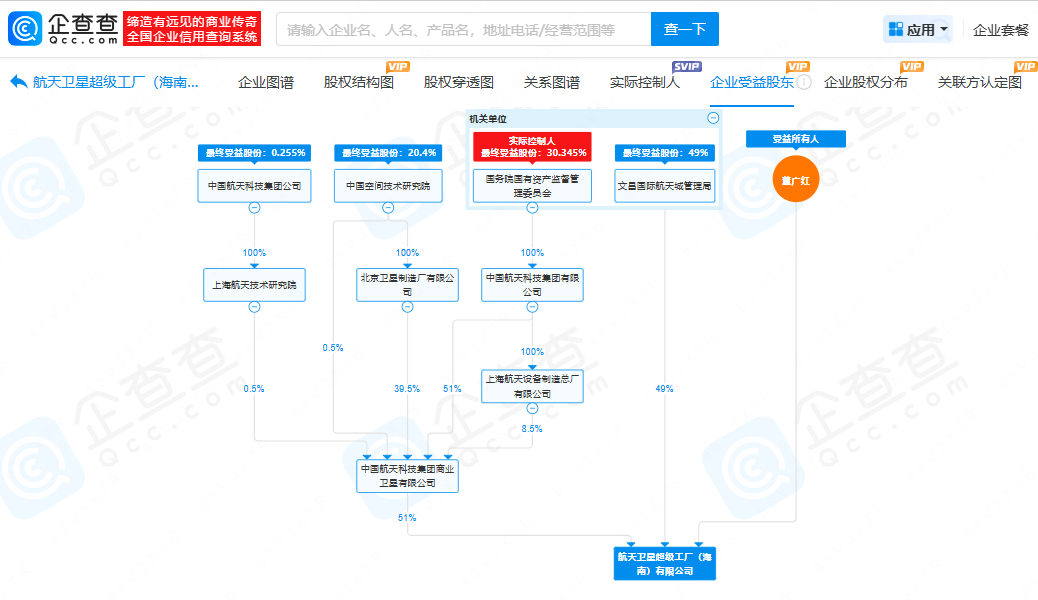Click the 受益所有人 label
The height and width of the screenshot is (600, 1038).
click(x=796, y=139)
